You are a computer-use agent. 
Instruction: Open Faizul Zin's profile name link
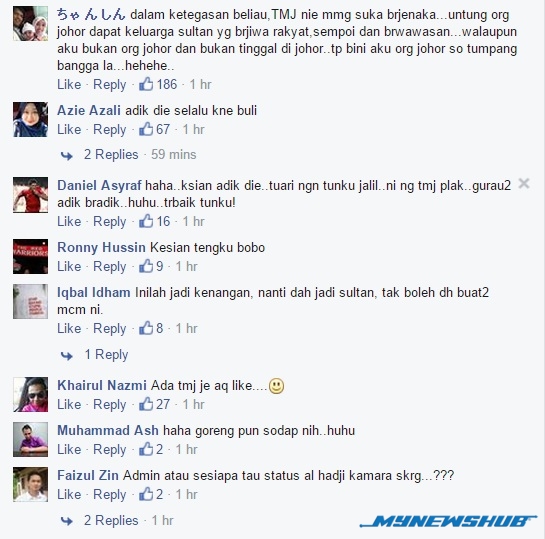pos(88,475)
